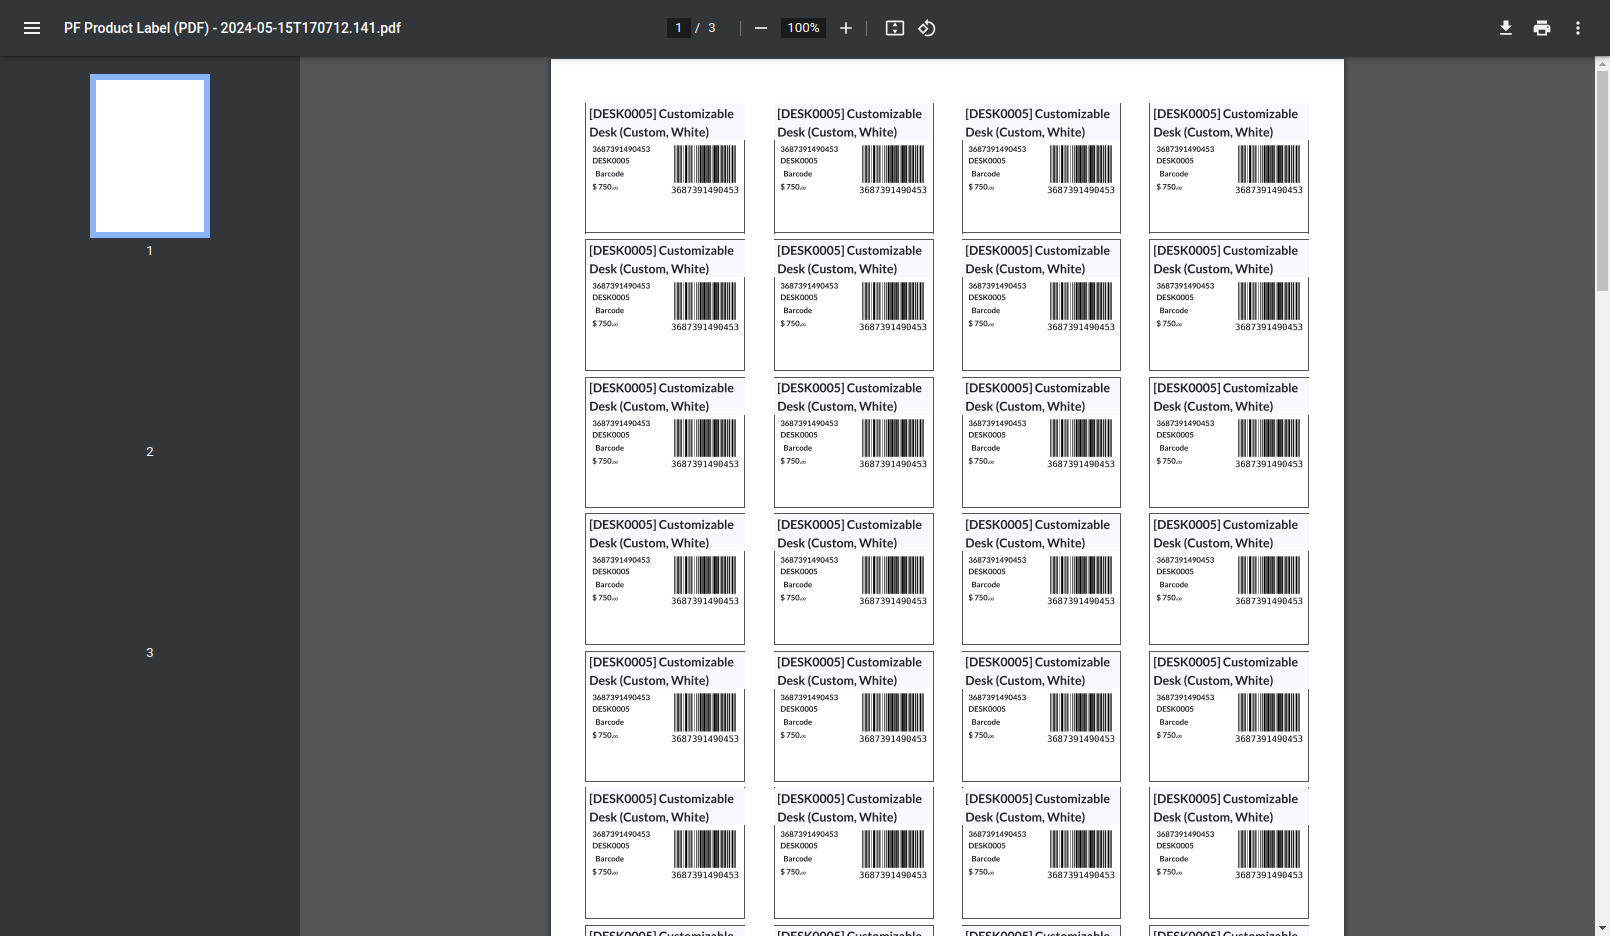Jump to page 2 via sidebar label
Viewport: 1610px width, 936px height.
coord(149,451)
